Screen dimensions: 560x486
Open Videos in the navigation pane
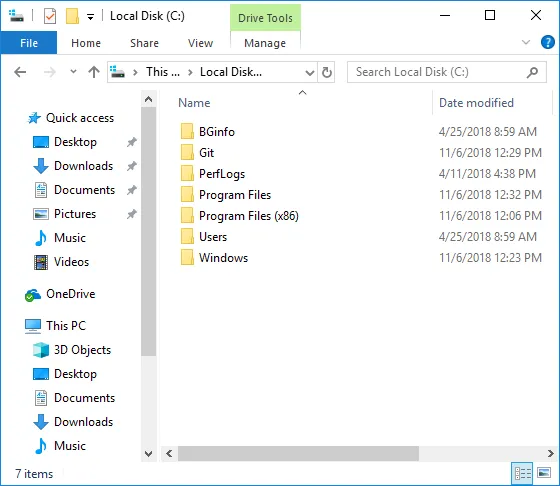[x=61, y=262]
